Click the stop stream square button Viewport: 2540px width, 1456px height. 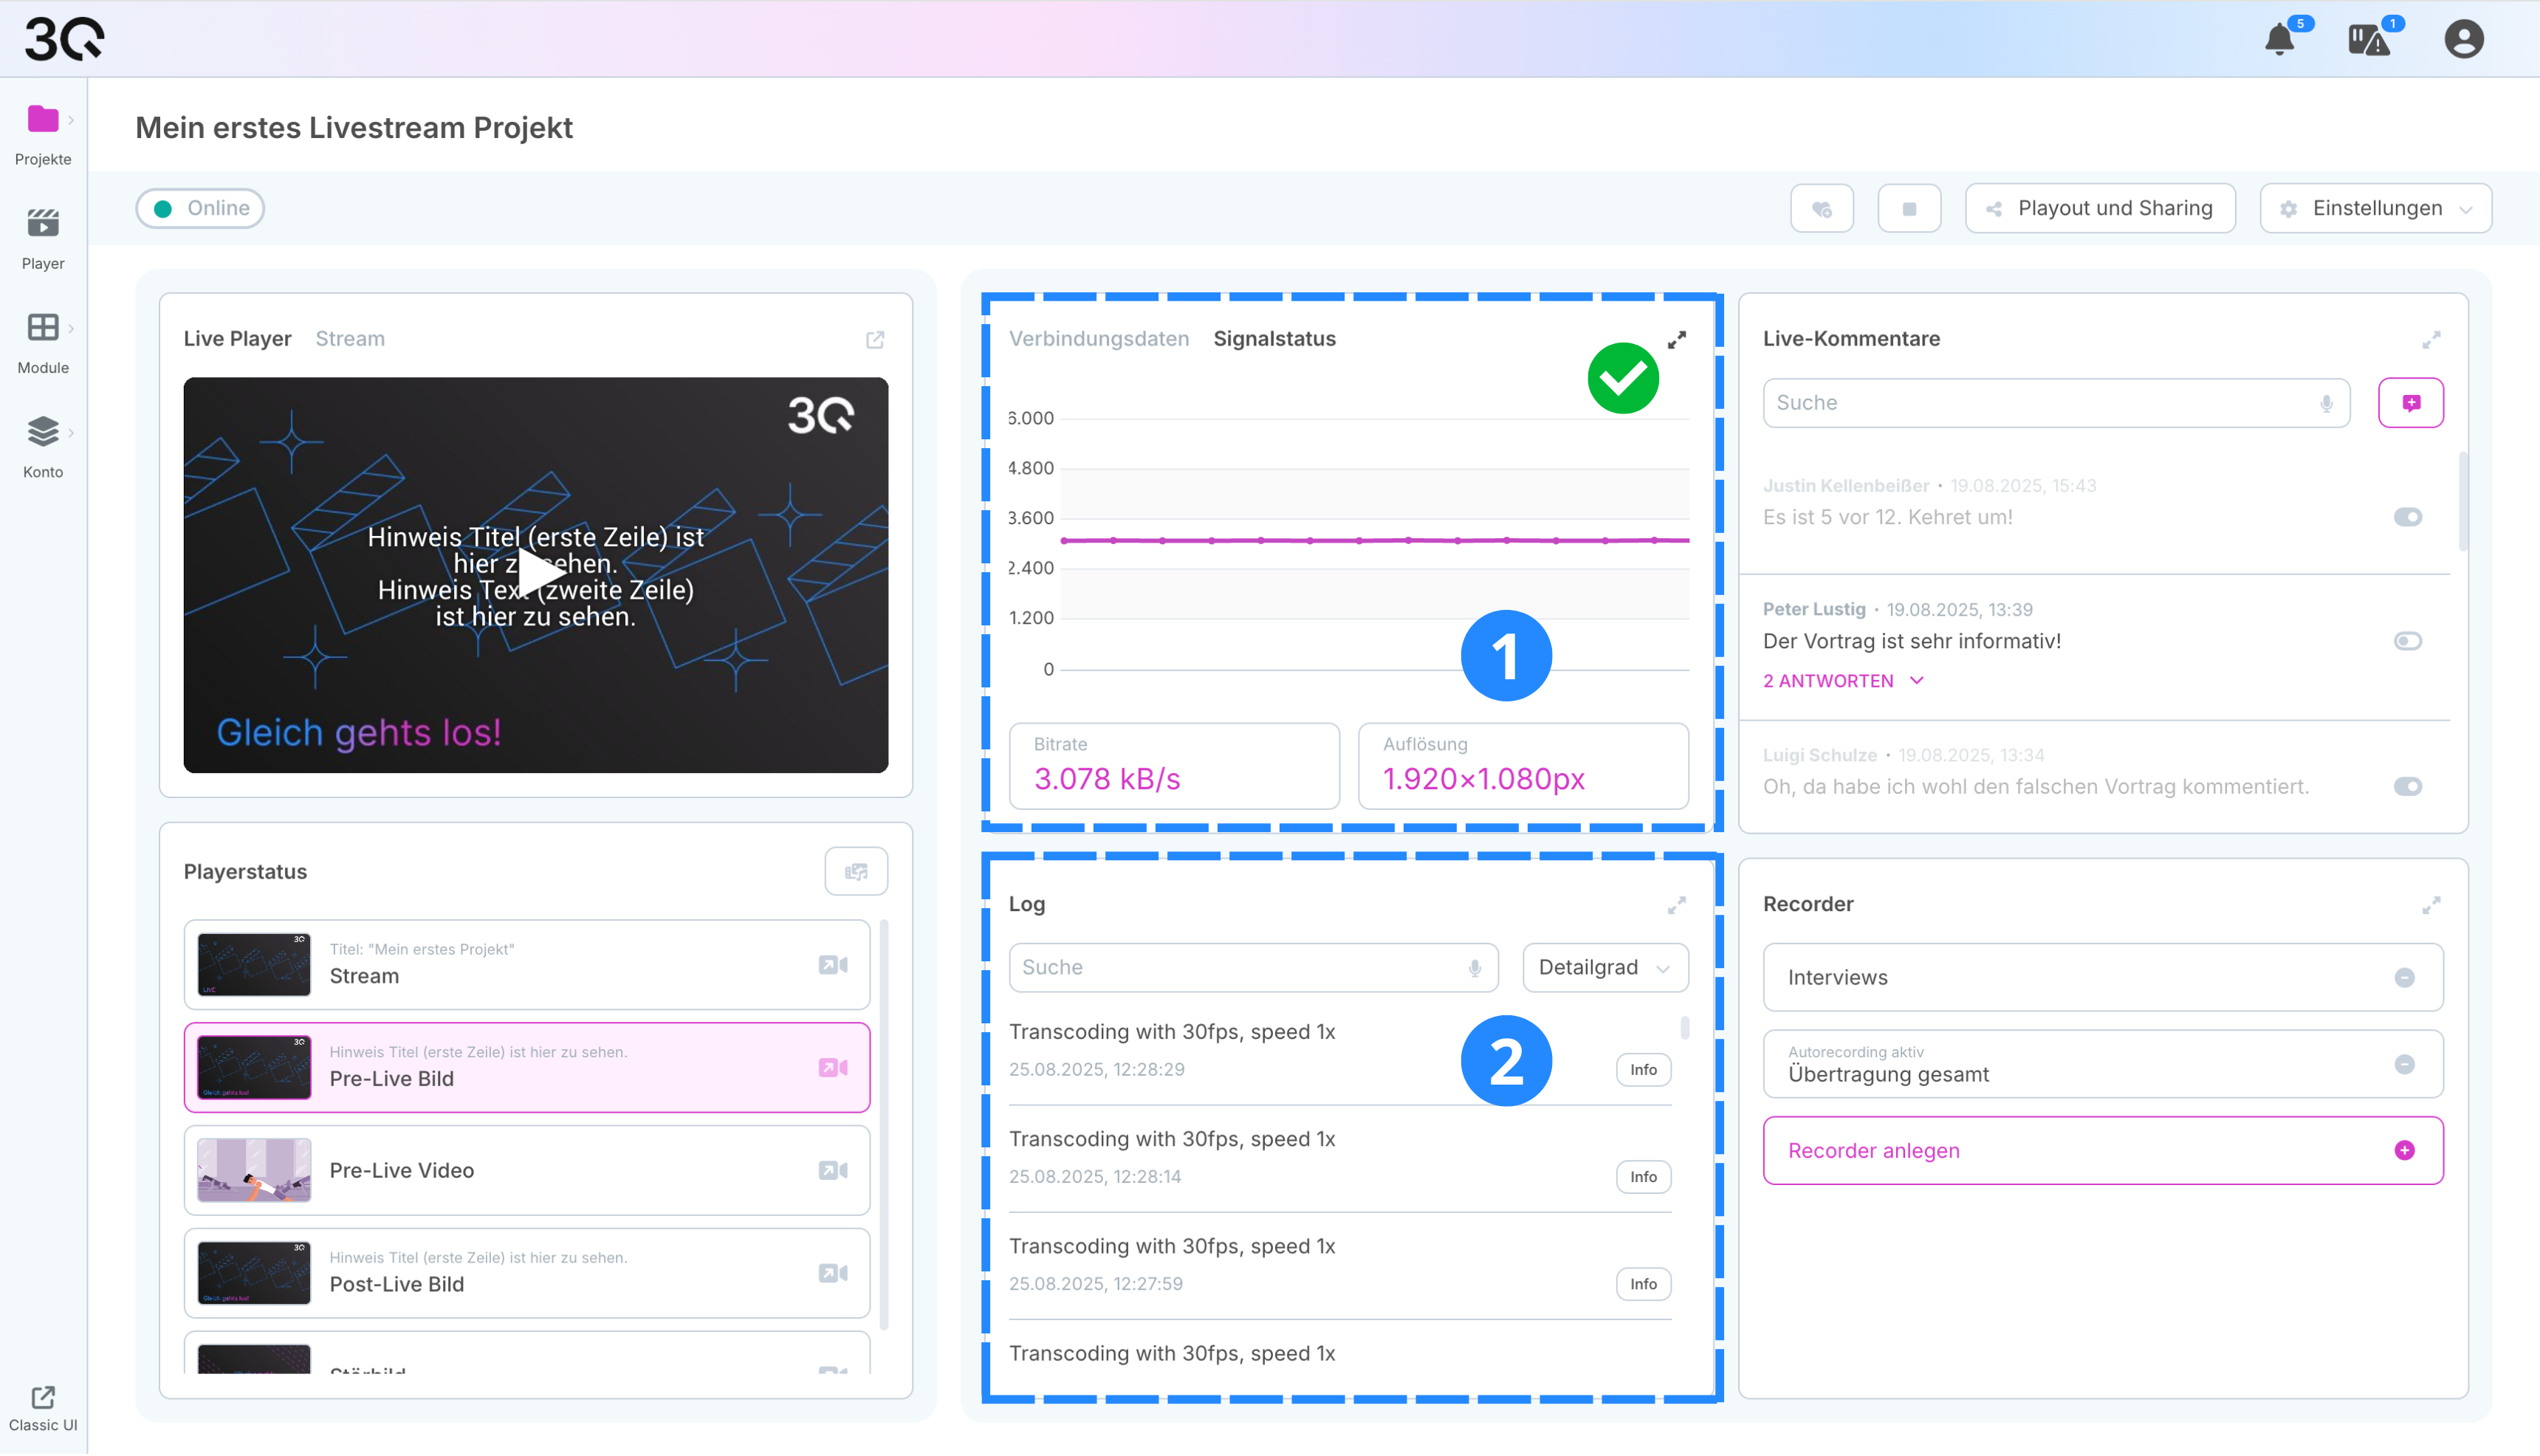point(1909,208)
